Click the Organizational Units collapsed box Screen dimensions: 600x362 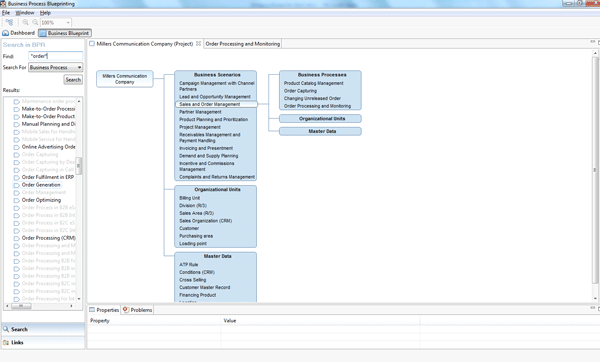click(x=320, y=119)
